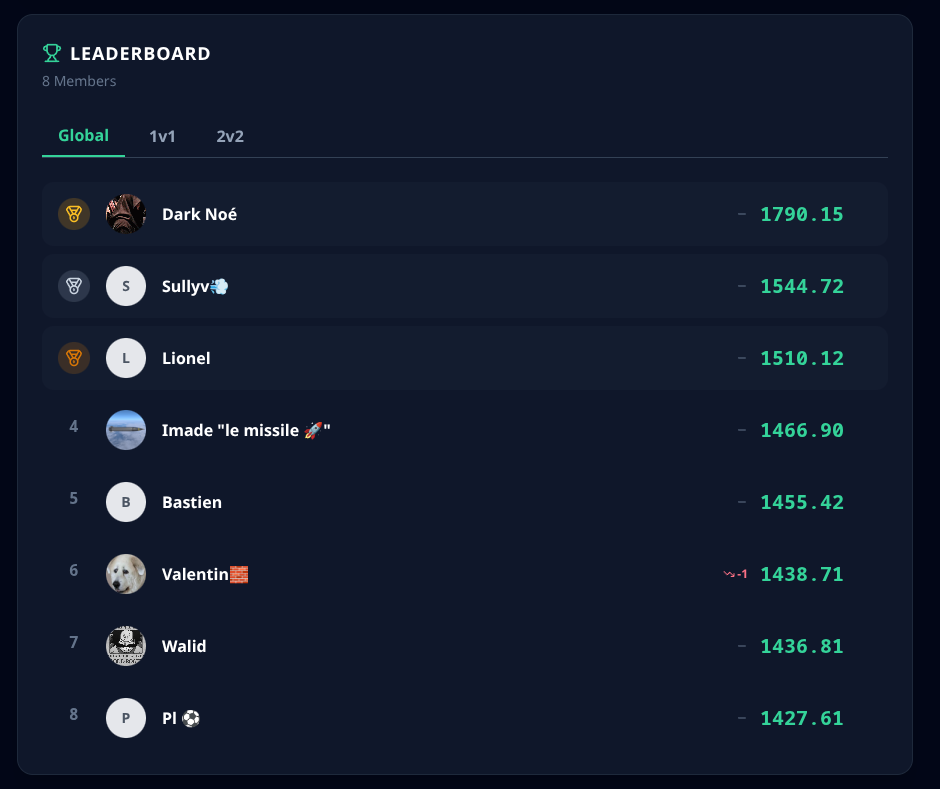This screenshot has height=789, width=940.
Task: Click the Leaderboard trophy icon
Action: (x=52, y=53)
